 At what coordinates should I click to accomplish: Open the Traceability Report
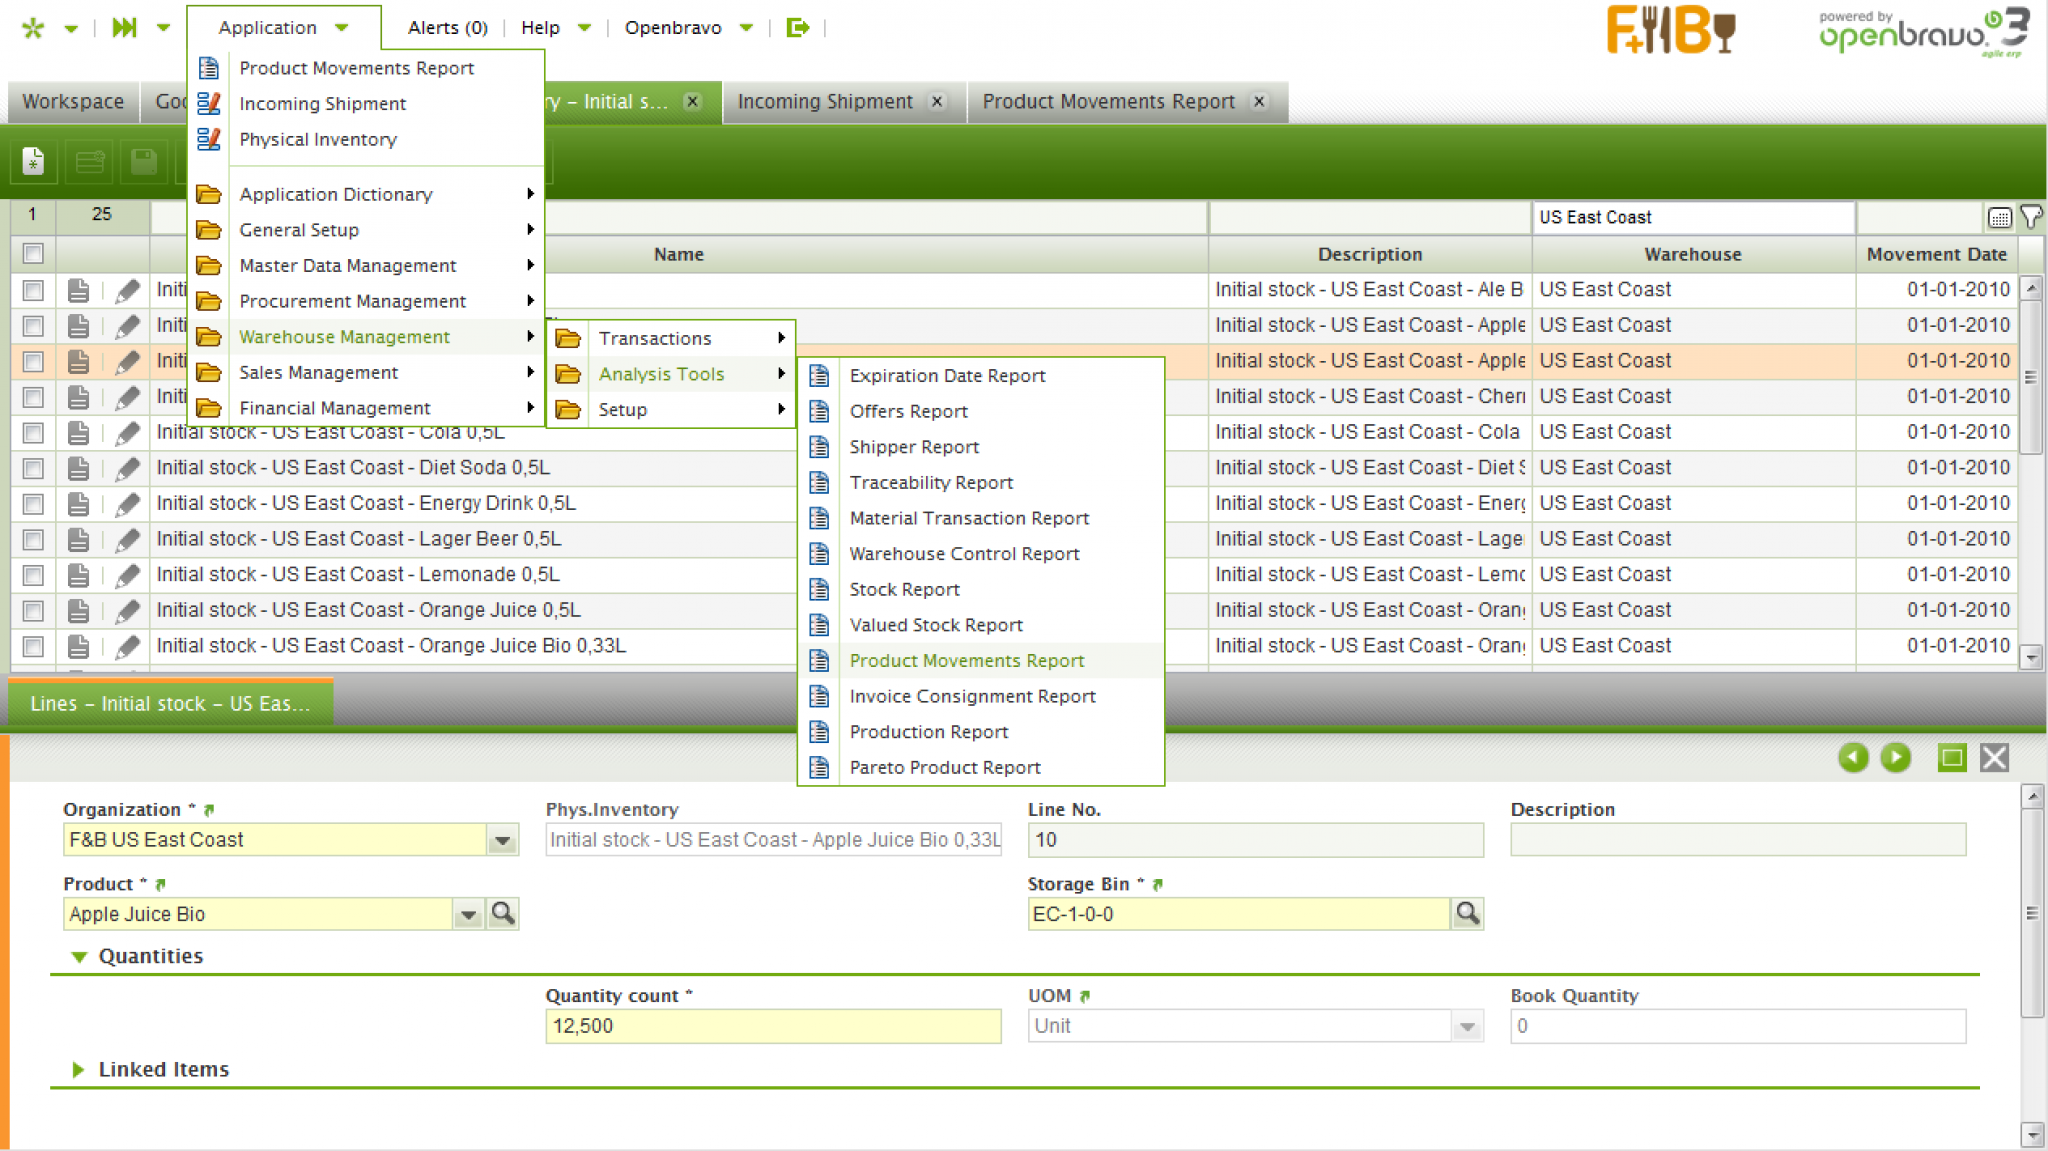(930, 482)
